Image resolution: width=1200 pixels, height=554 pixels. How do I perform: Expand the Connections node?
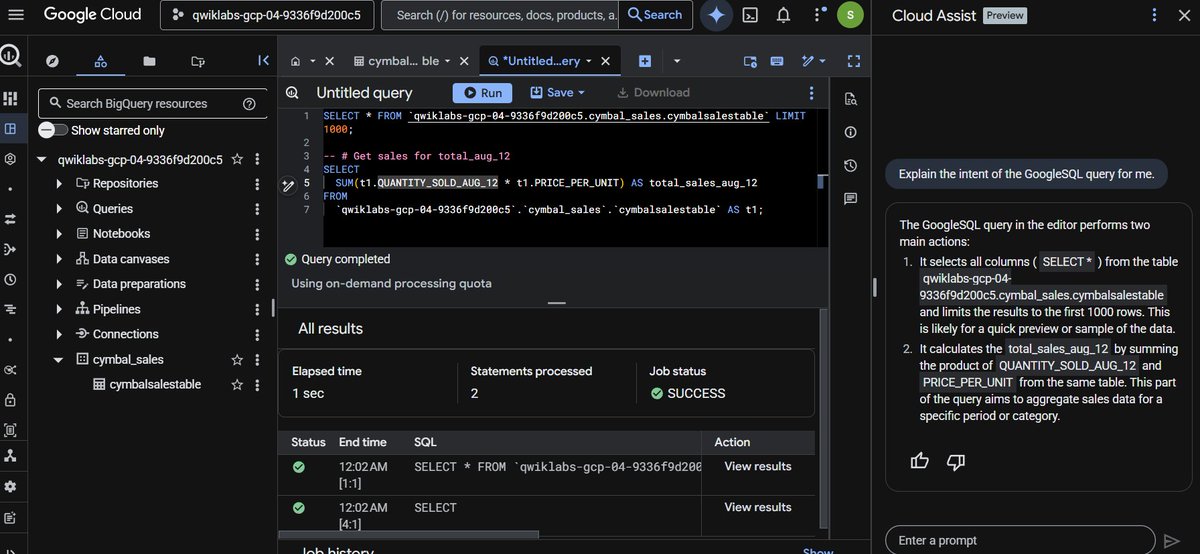point(60,334)
